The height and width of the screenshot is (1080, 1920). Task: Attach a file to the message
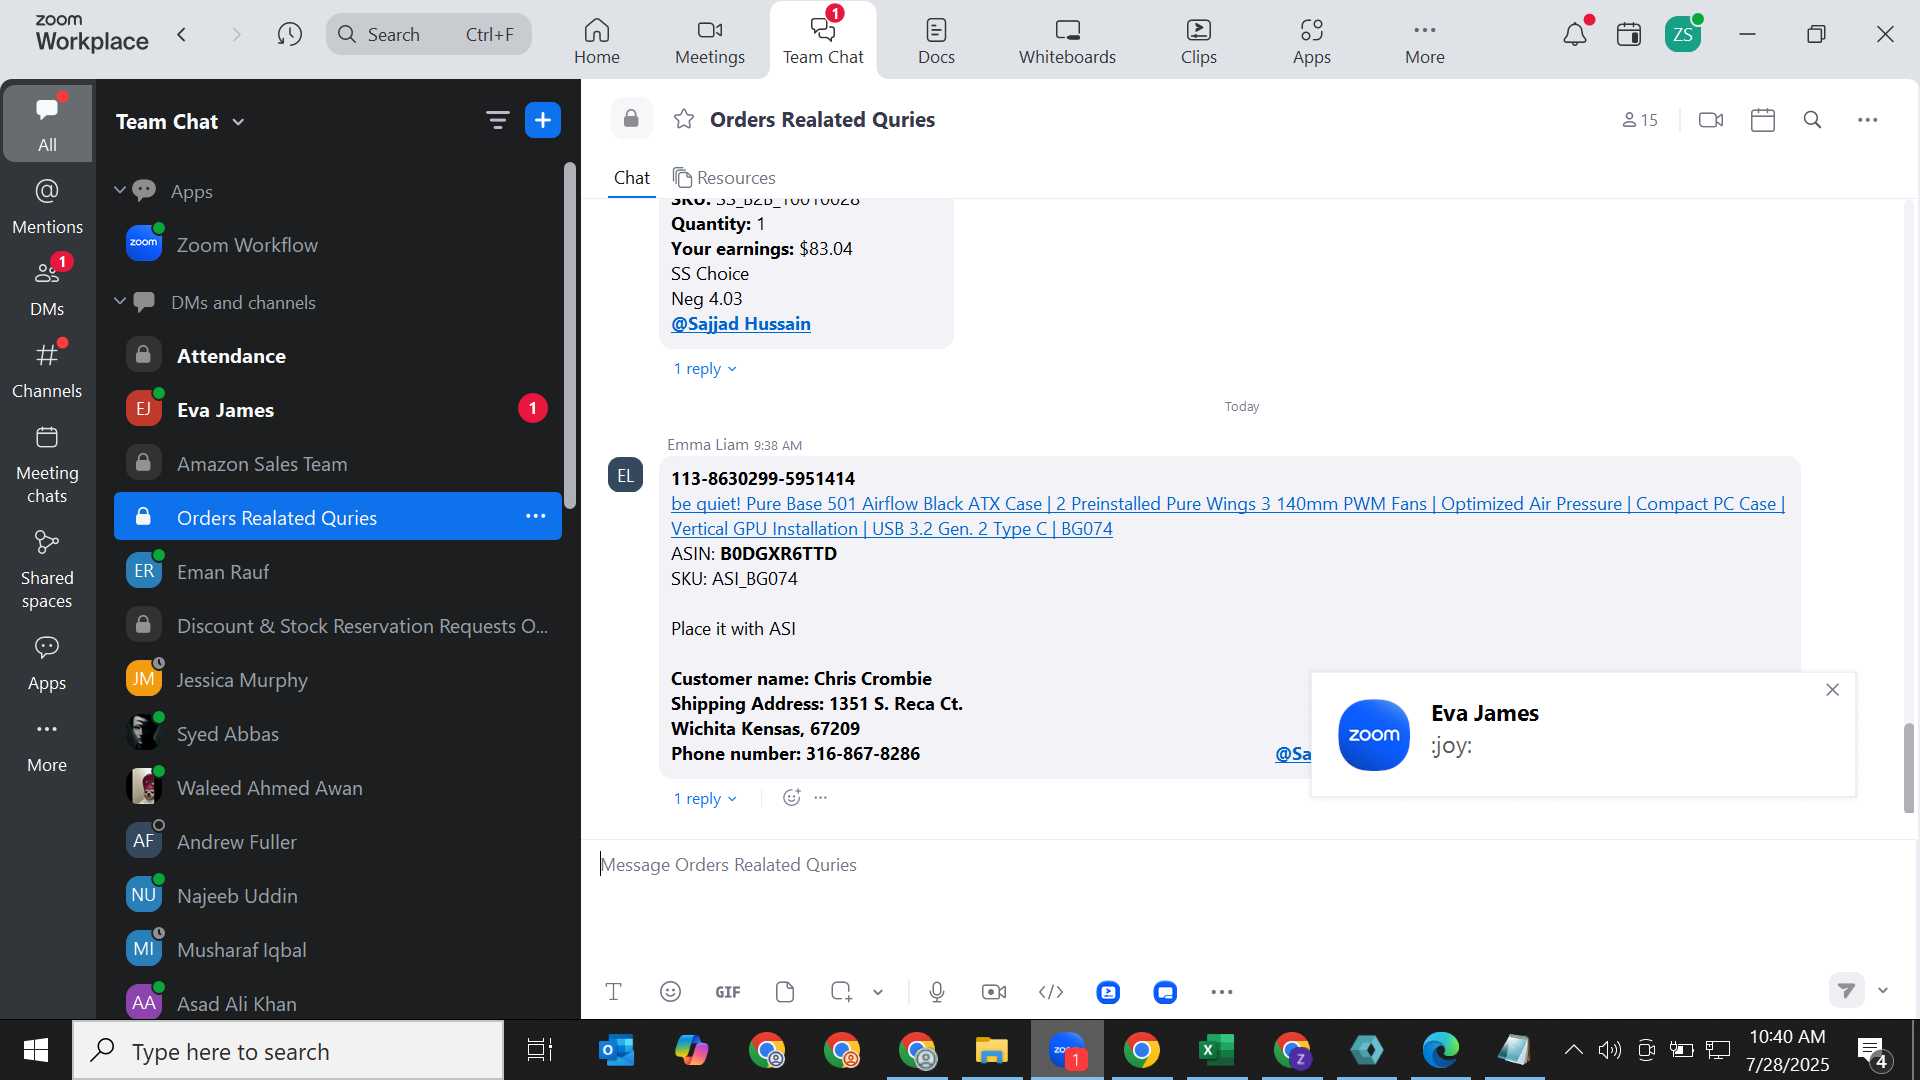(x=785, y=992)
